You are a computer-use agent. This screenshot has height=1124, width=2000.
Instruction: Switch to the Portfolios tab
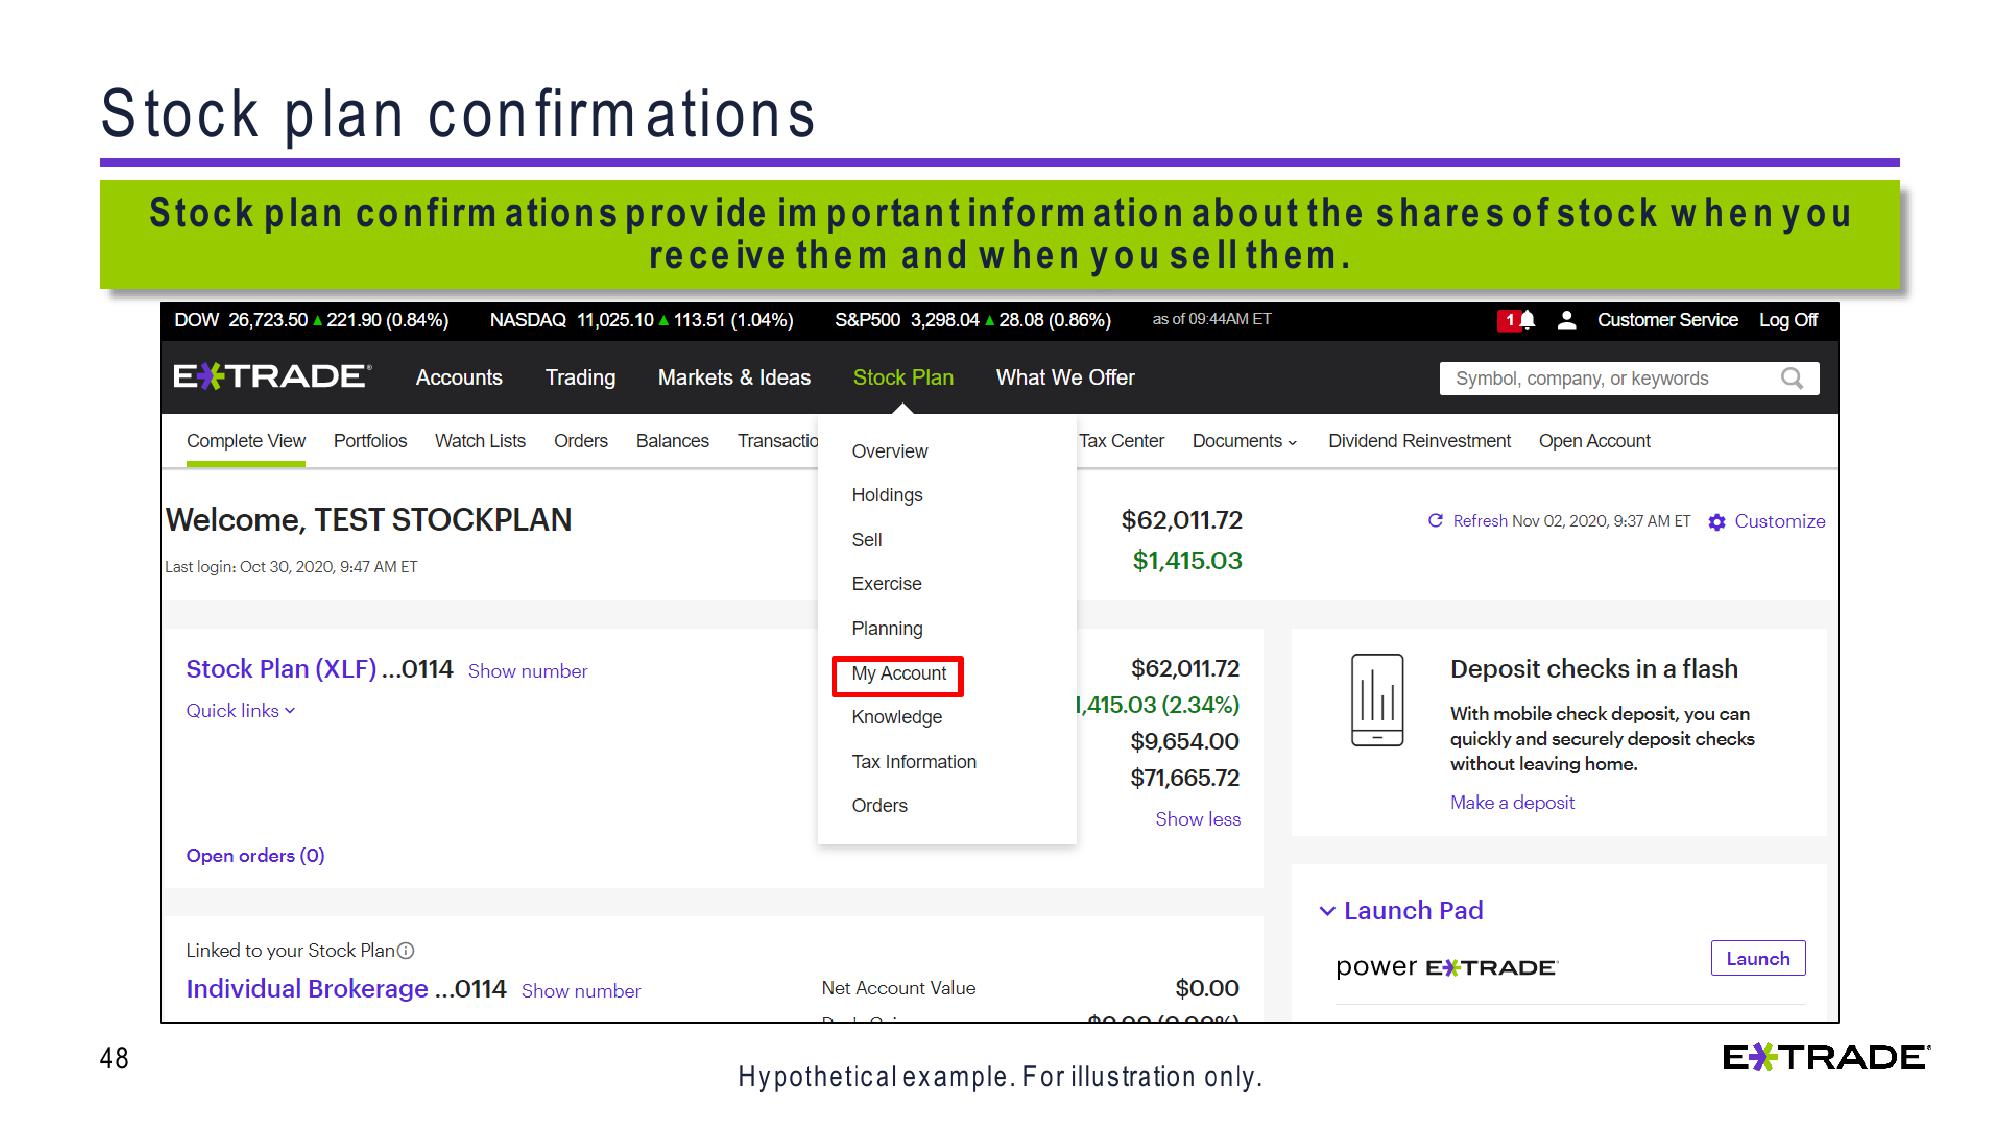click(370, 441)
